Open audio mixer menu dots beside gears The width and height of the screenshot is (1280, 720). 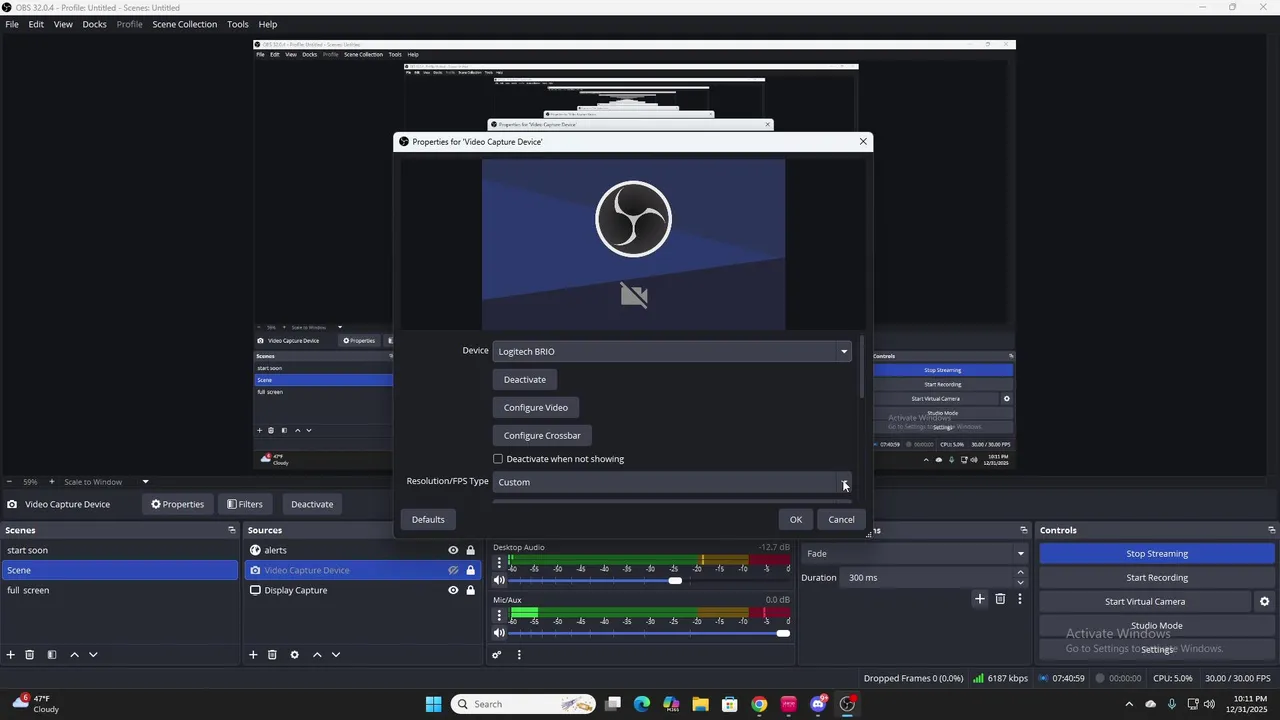click(519, 655)
